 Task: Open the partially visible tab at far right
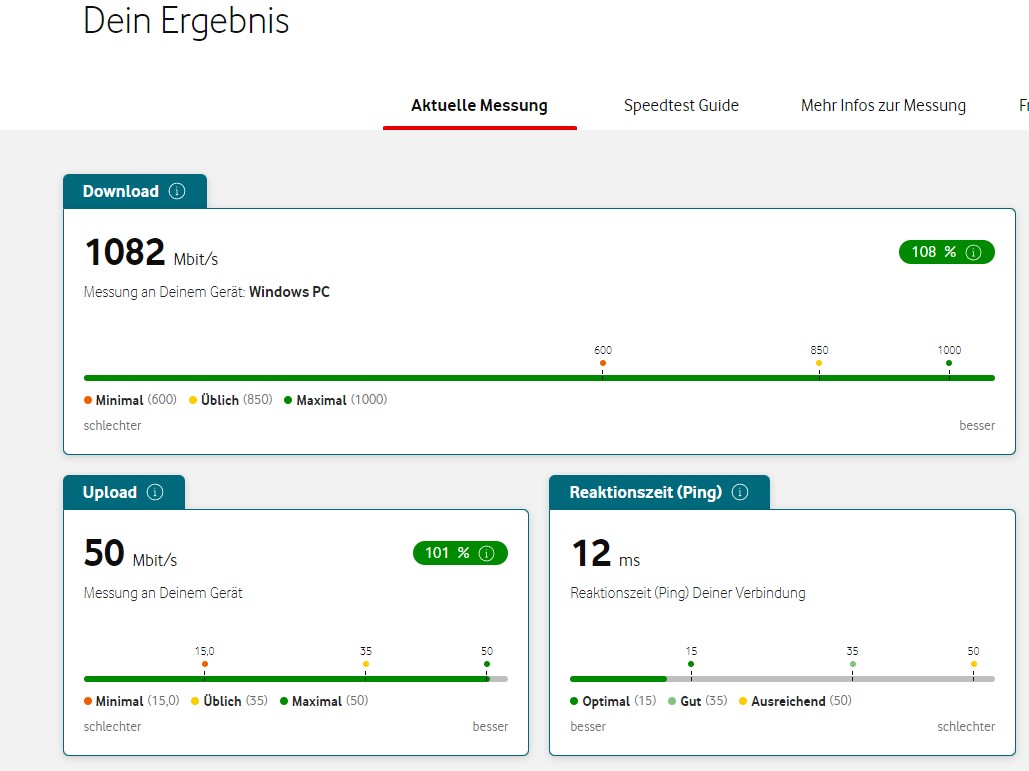pyautogui.click(x=1021, y=105)
